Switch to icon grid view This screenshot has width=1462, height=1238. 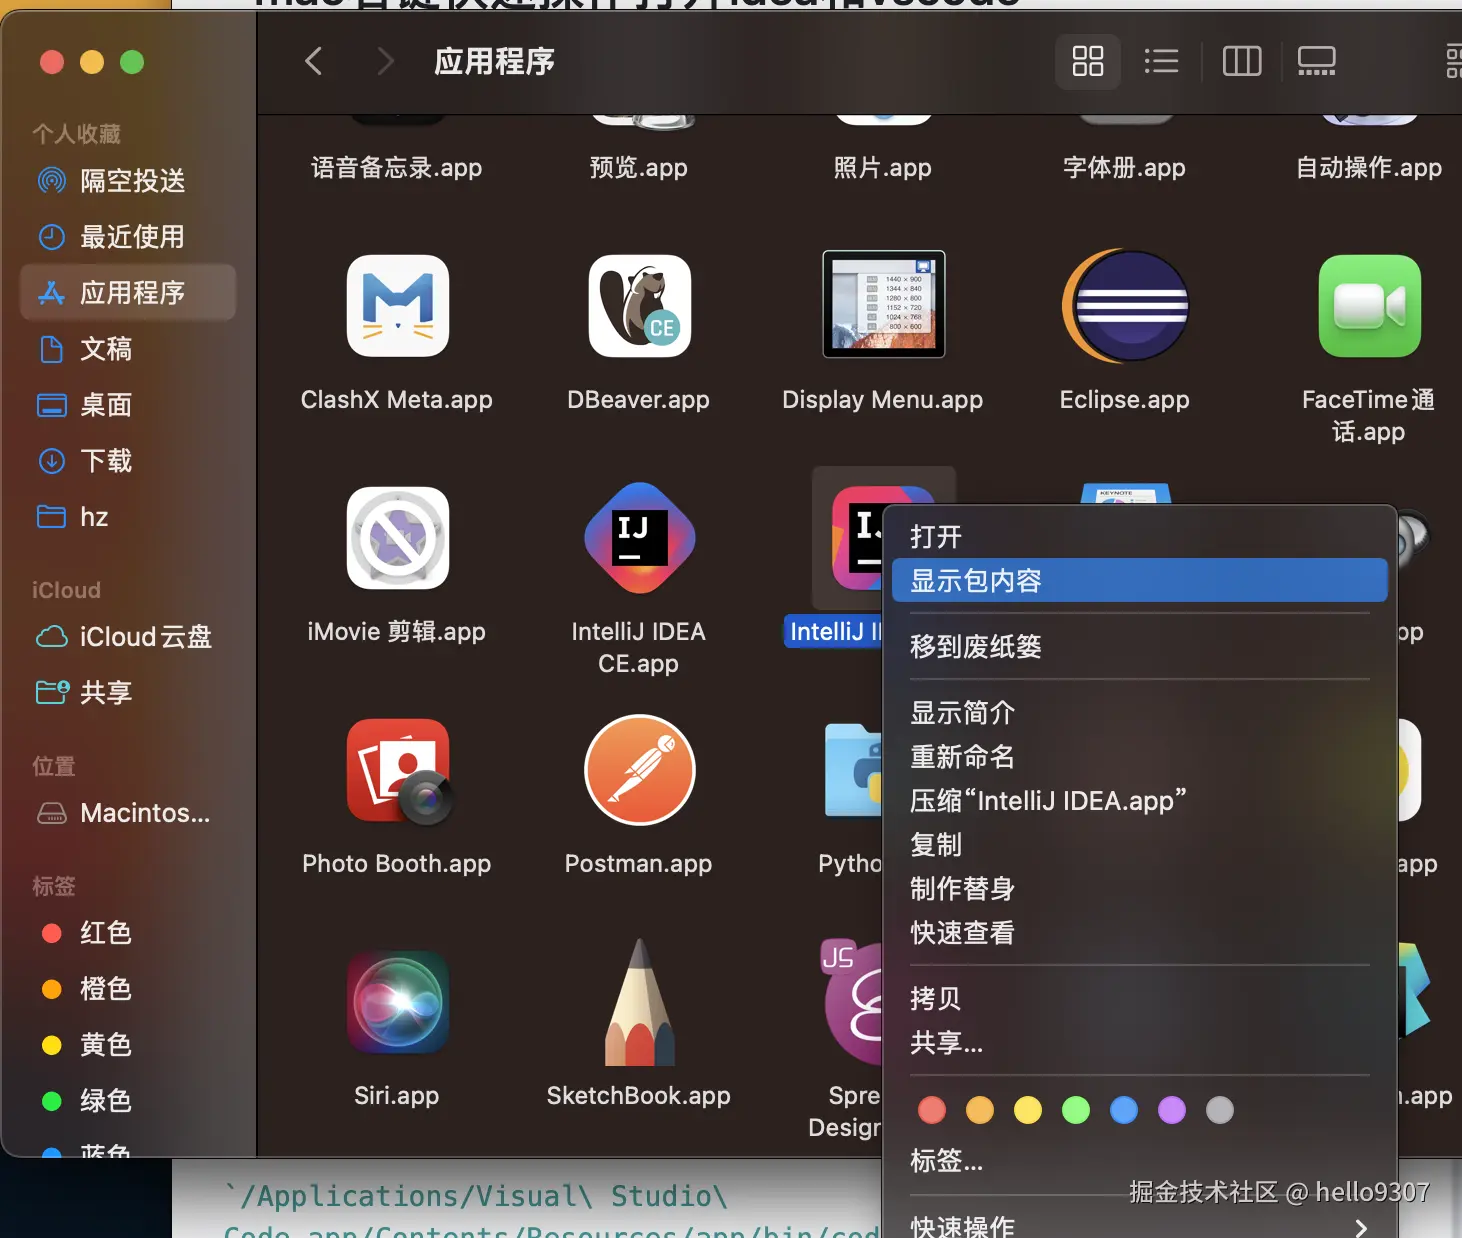1088,61
